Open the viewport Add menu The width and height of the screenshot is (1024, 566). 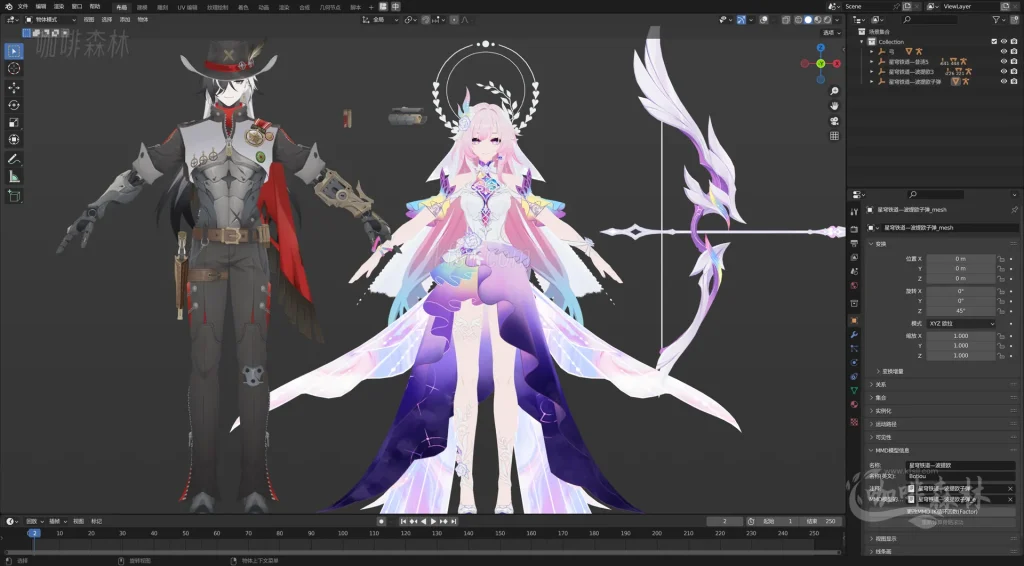pos(125,20)
